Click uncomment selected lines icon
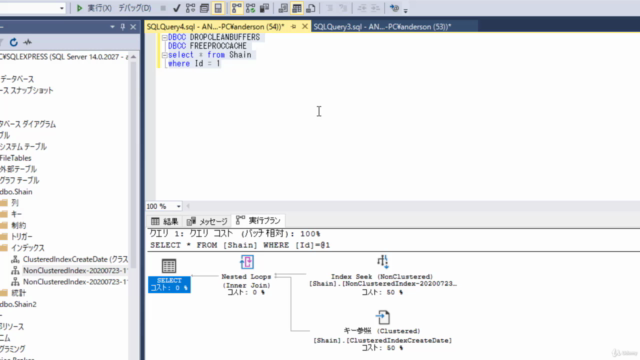 click(343, 8)
